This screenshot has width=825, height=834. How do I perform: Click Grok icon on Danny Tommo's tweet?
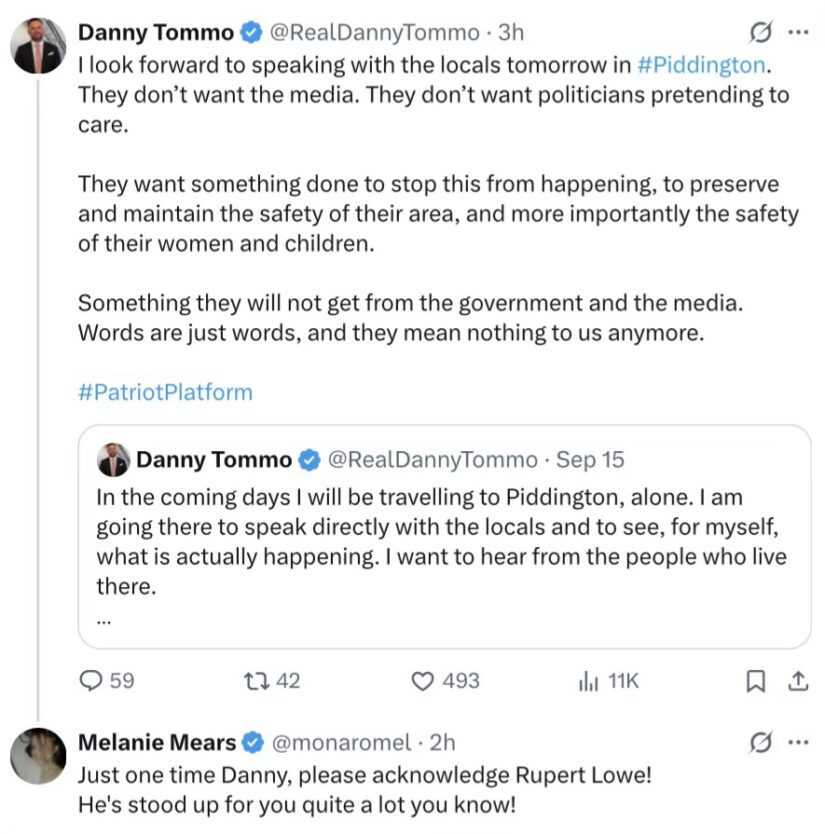click(760, 32)
